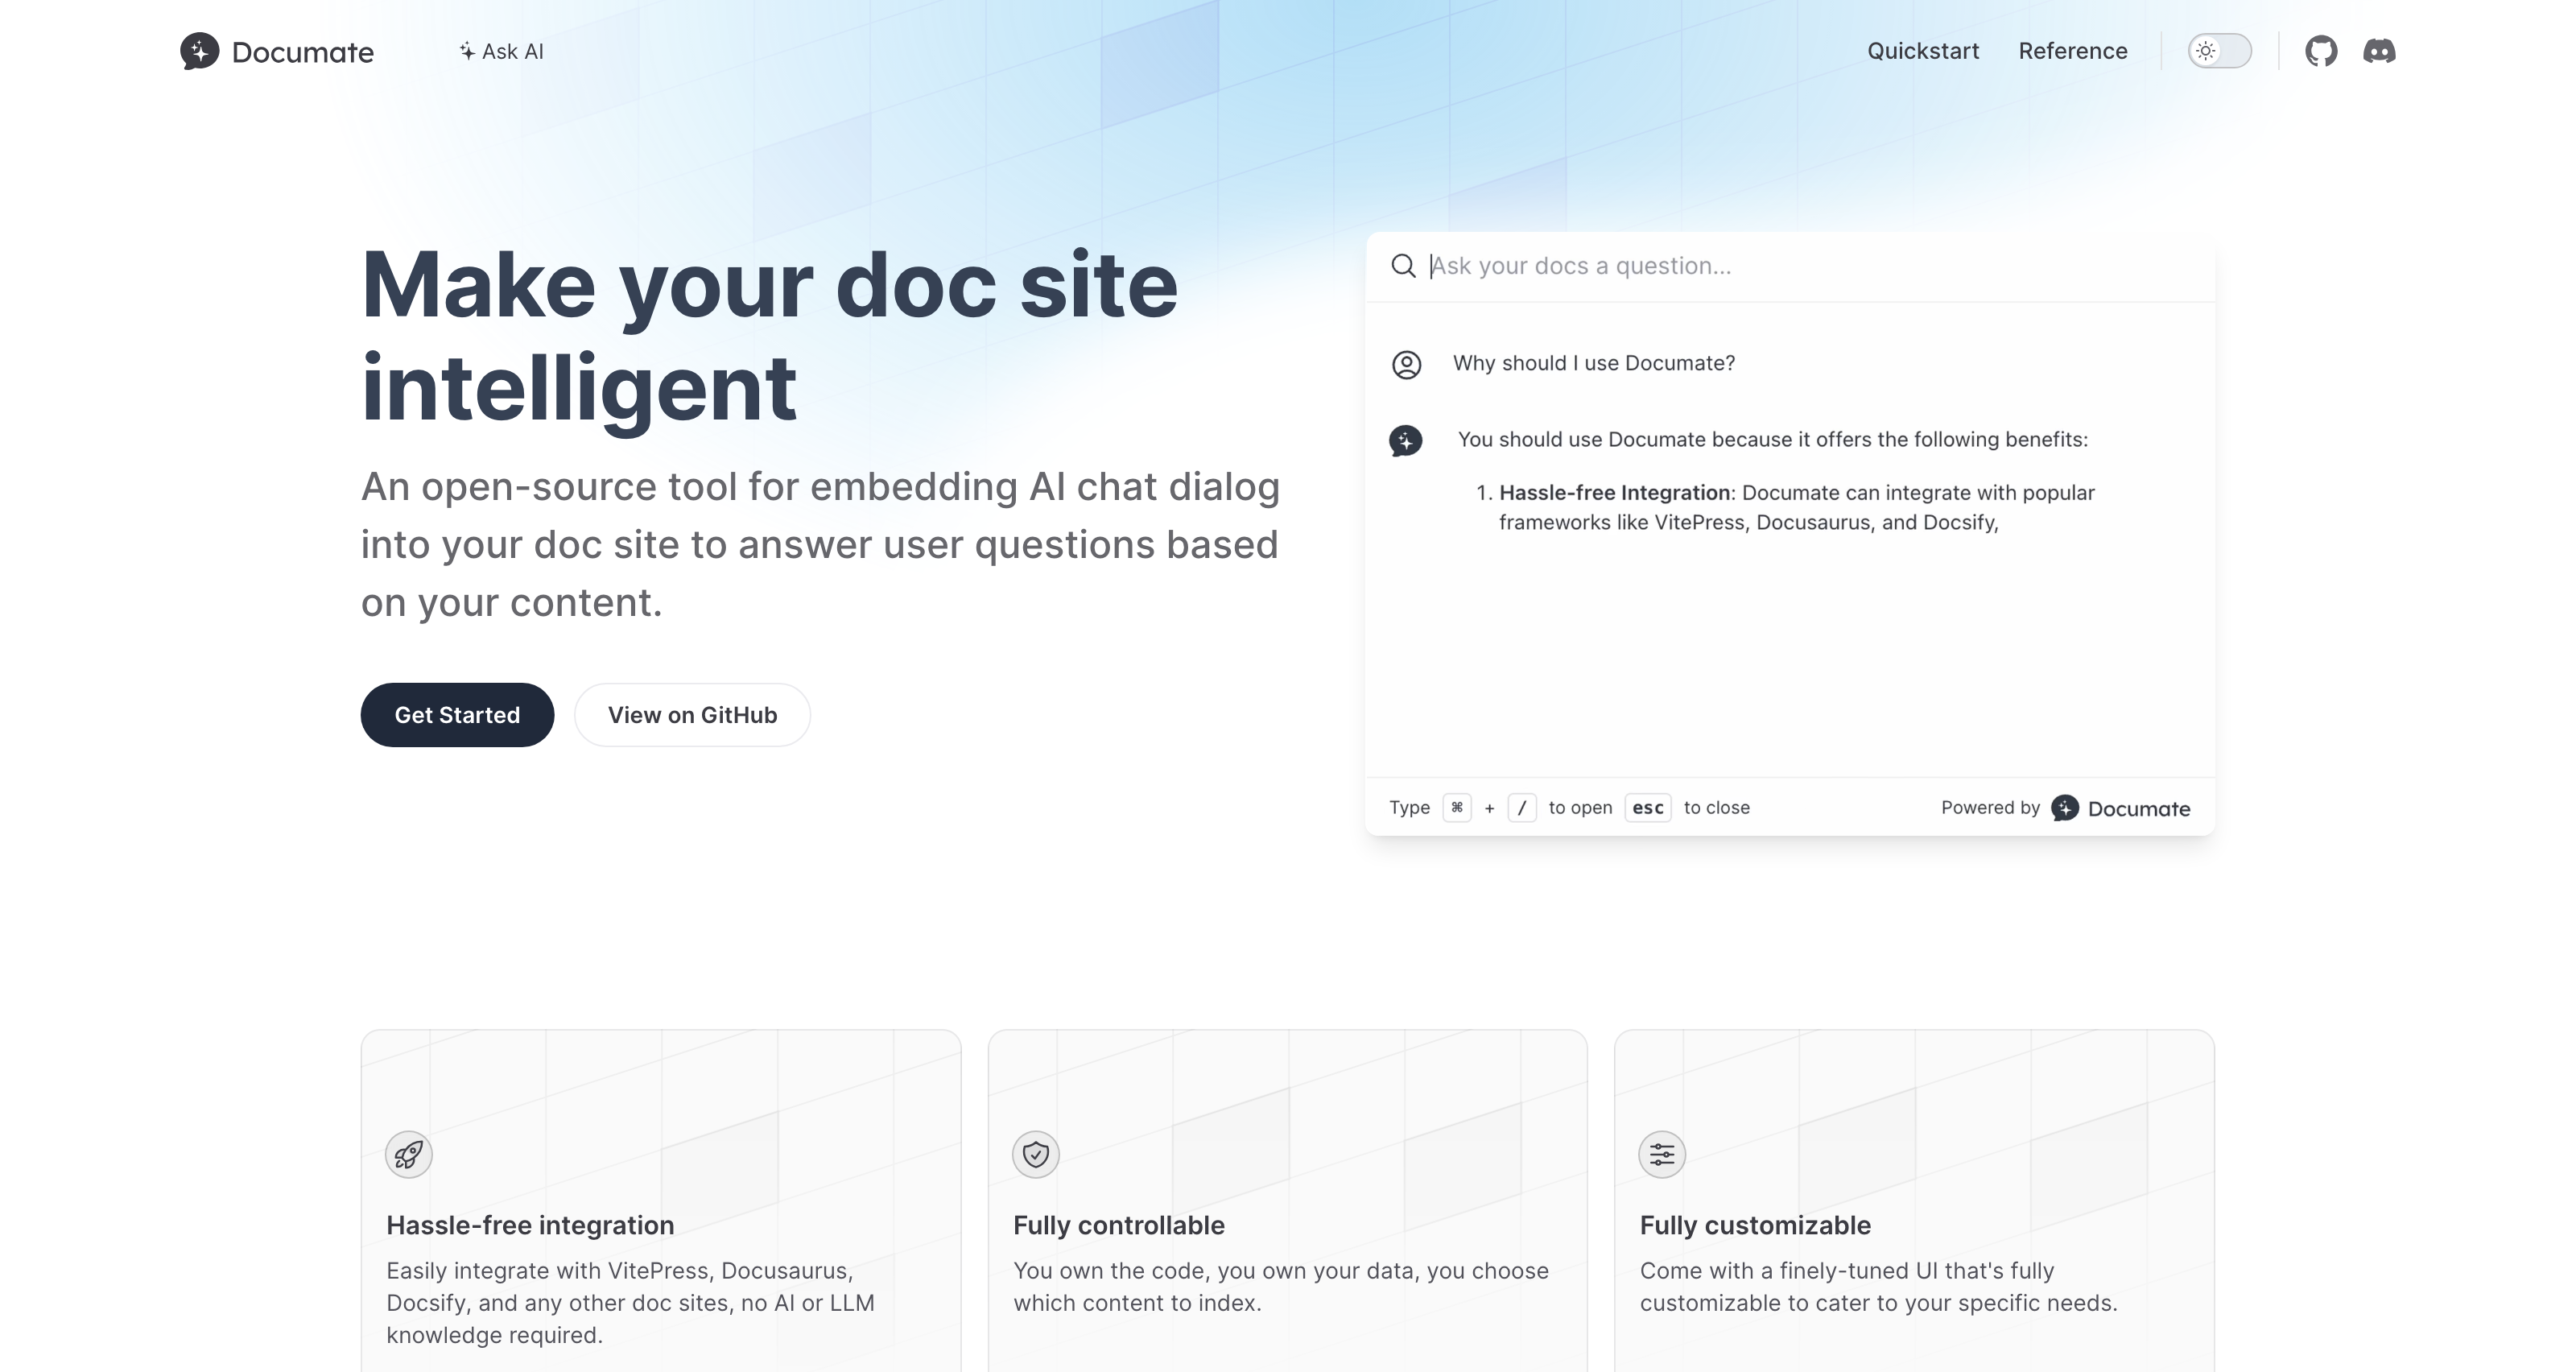Screen dimensions: 2576x1372
Task: Click the Get Started button
Action: (457, 715)
